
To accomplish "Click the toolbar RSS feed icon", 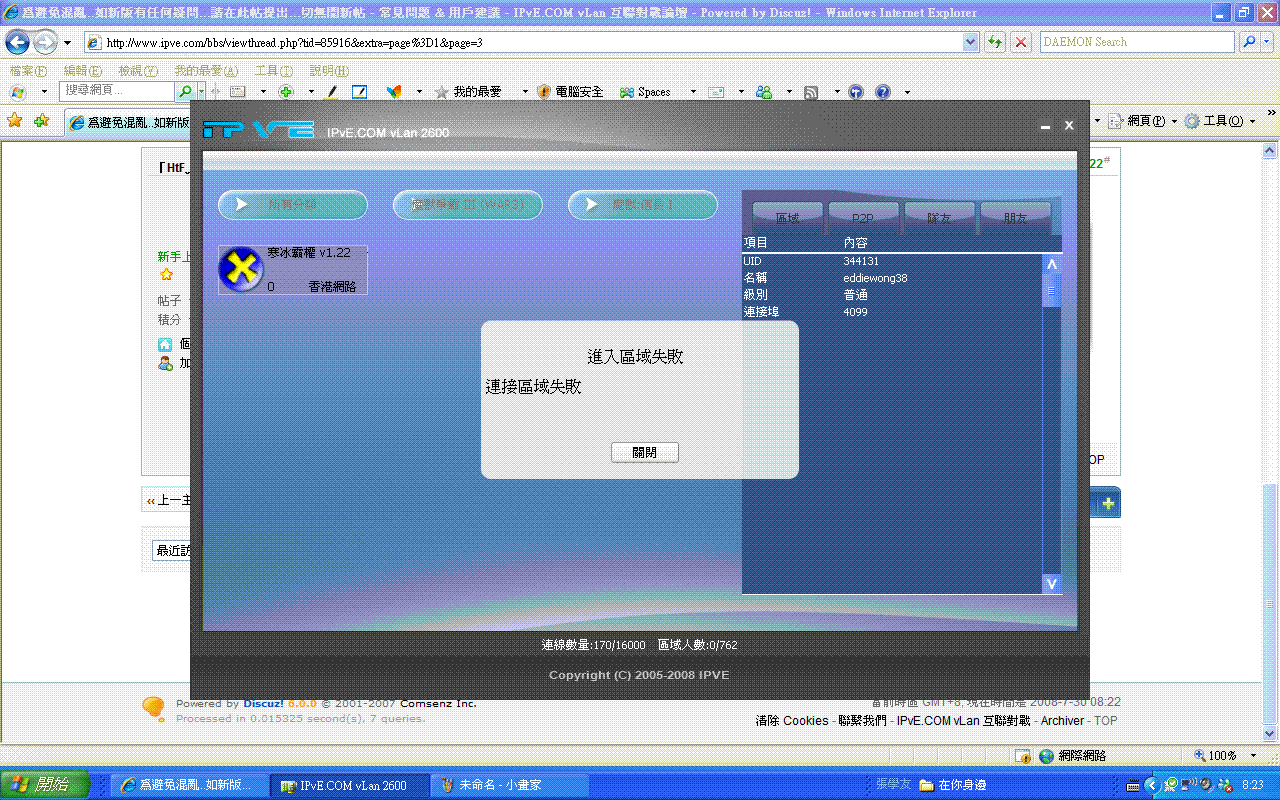I will 811,92.
